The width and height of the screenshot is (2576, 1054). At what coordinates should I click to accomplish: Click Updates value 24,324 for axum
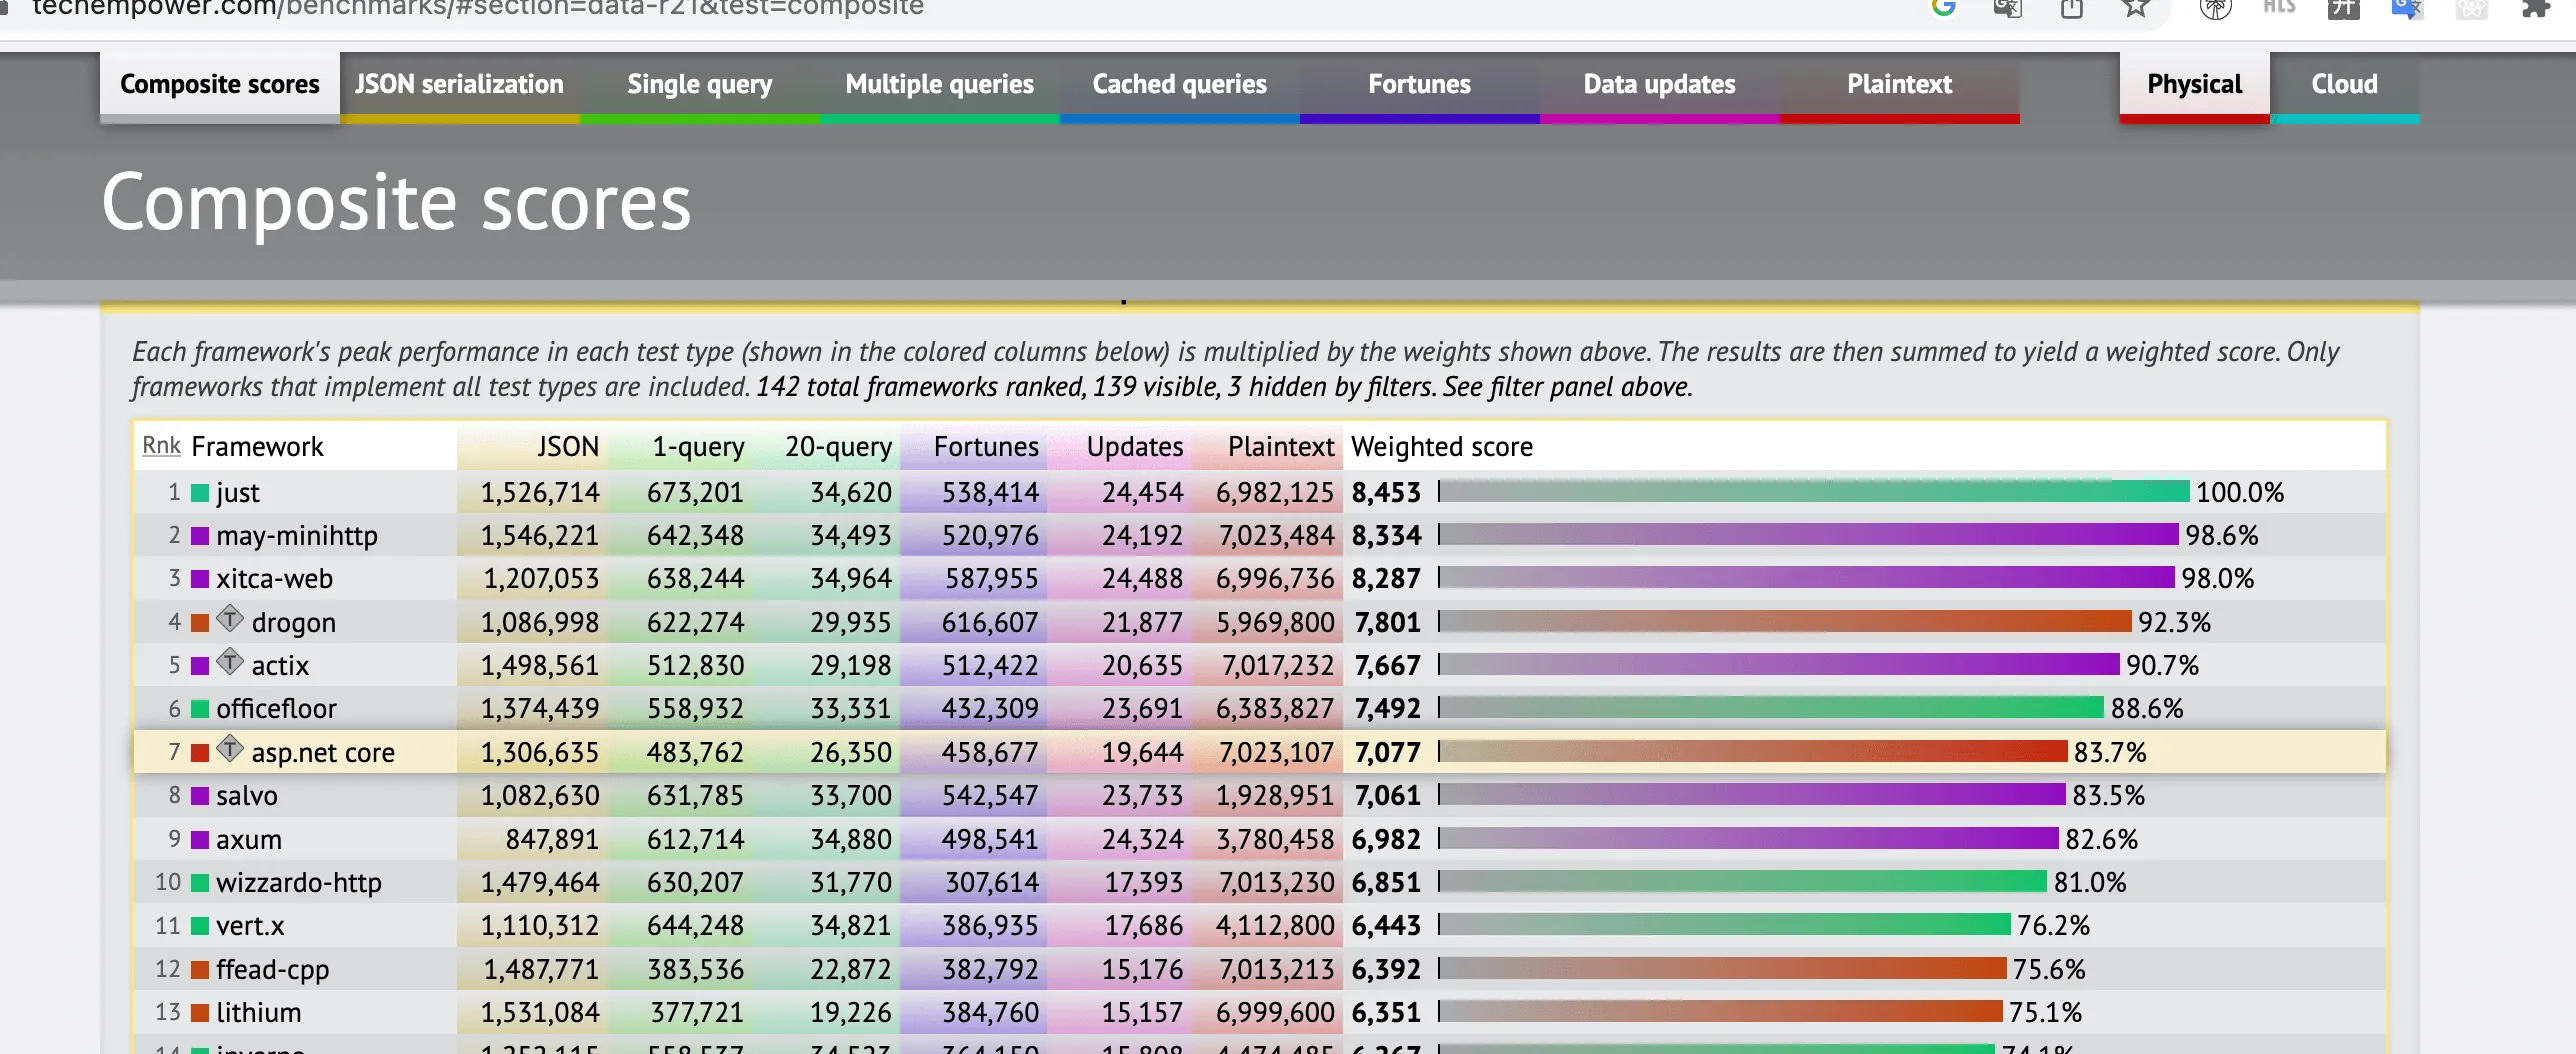coord(1142,840)
